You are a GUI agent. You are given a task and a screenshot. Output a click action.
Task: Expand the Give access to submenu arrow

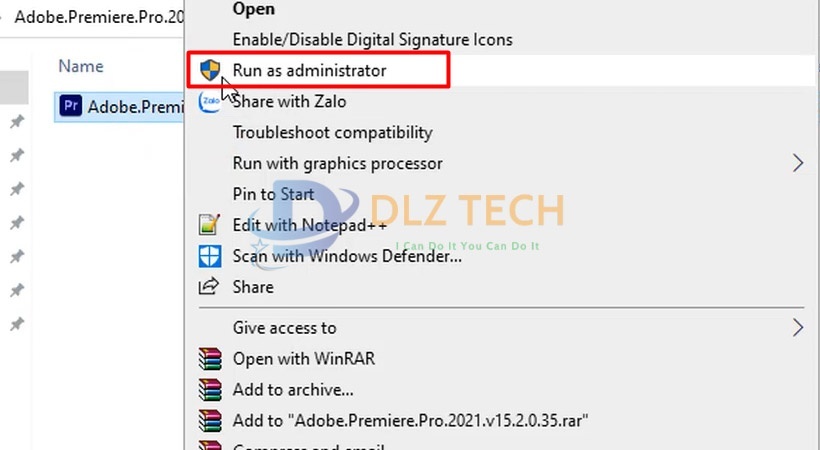pos(798,328)
